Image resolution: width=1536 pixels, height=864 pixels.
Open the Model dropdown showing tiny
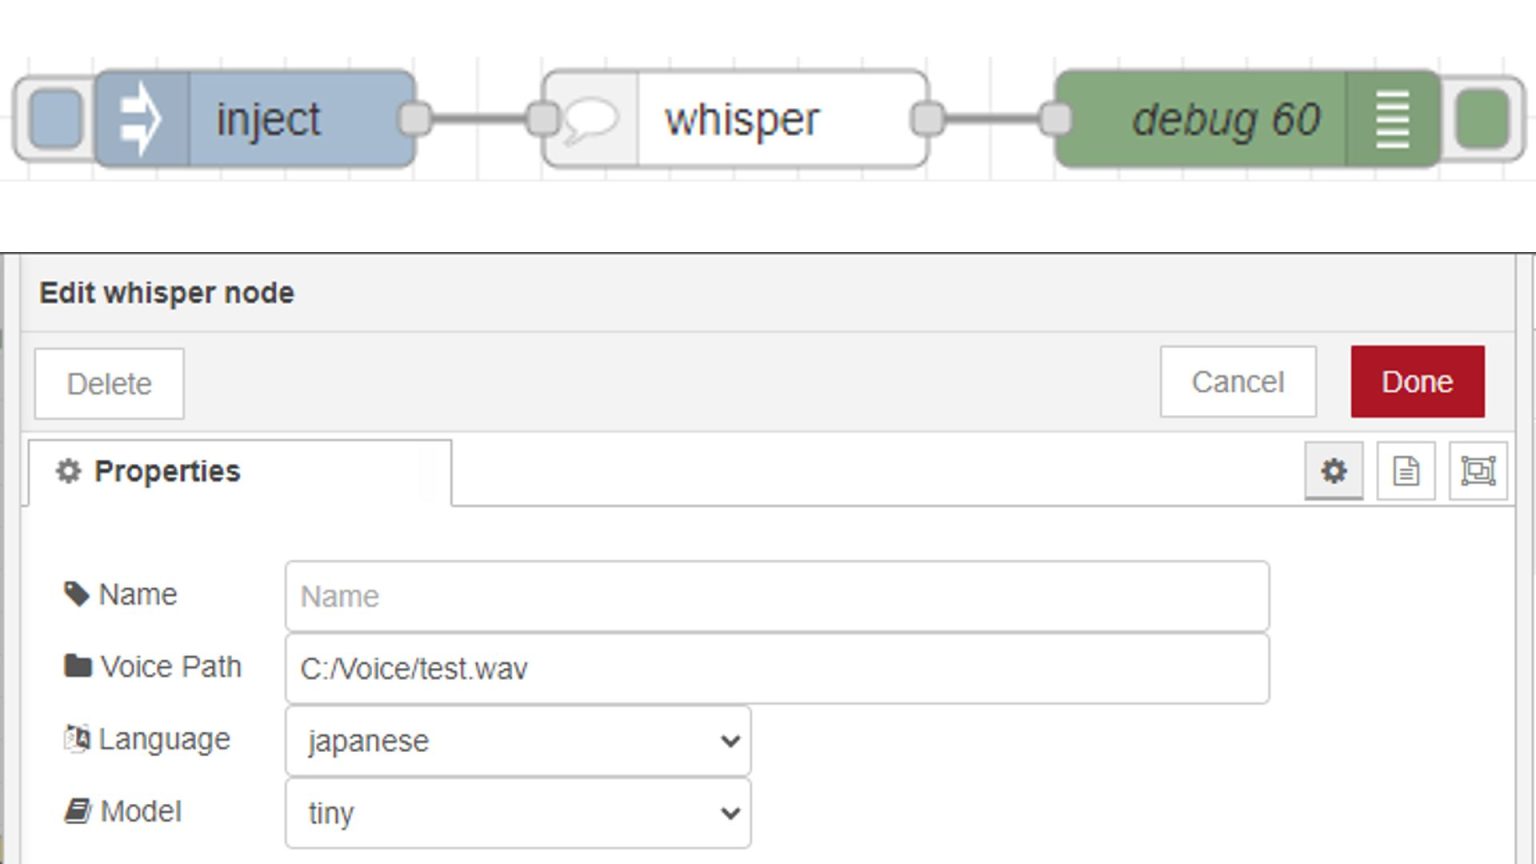pyautogui.click(x=518, y=813)
